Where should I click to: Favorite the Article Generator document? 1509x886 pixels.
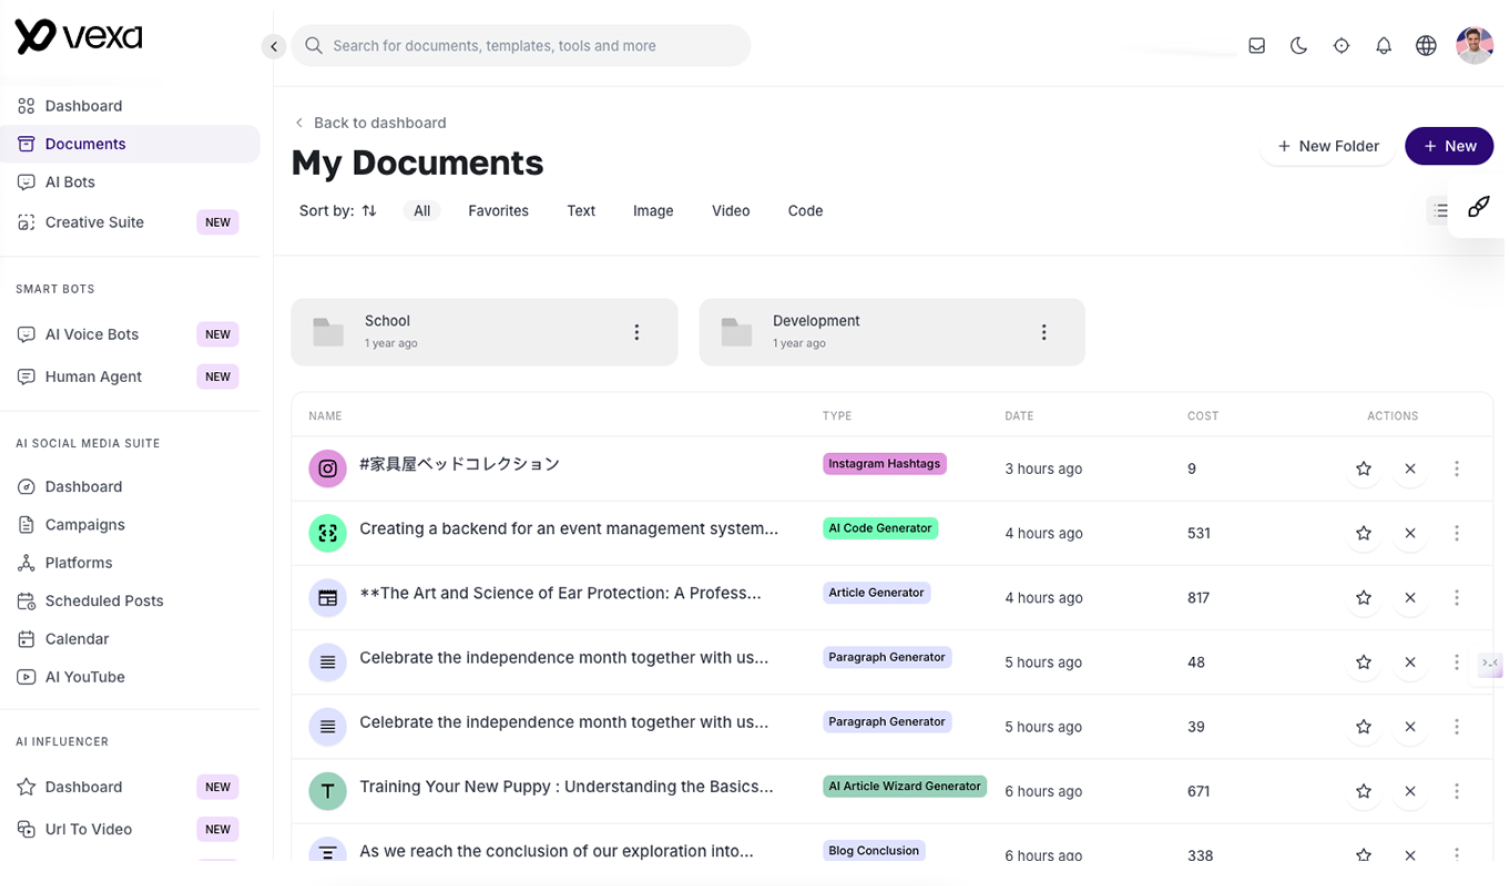point(1363,598)
